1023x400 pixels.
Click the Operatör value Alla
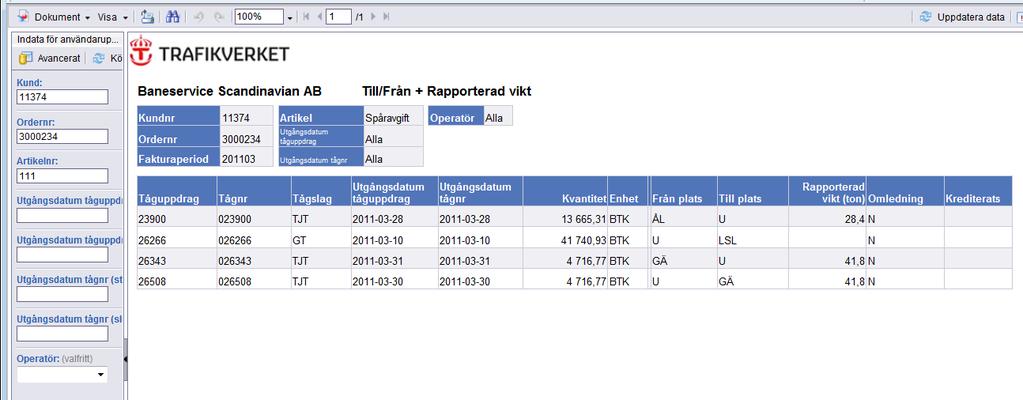[x=498, y=118]
